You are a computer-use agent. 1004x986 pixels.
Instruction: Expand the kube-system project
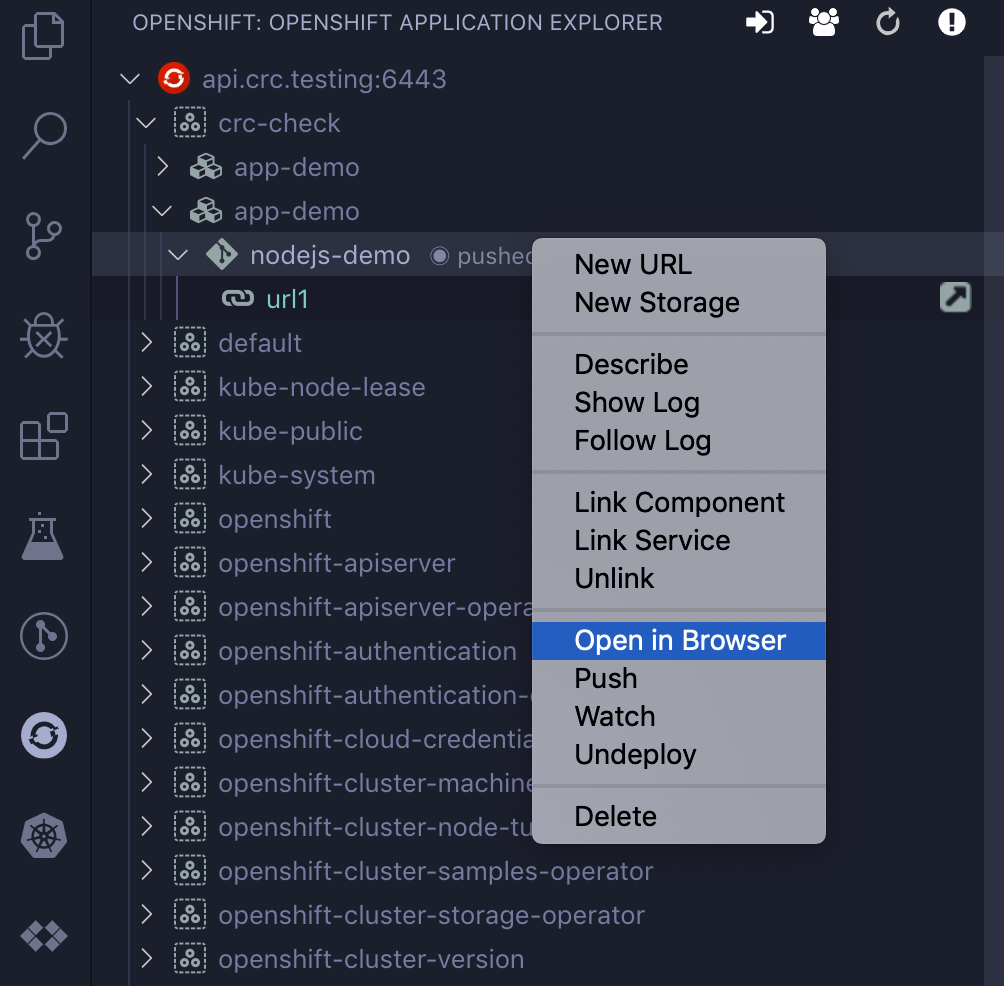146,475
